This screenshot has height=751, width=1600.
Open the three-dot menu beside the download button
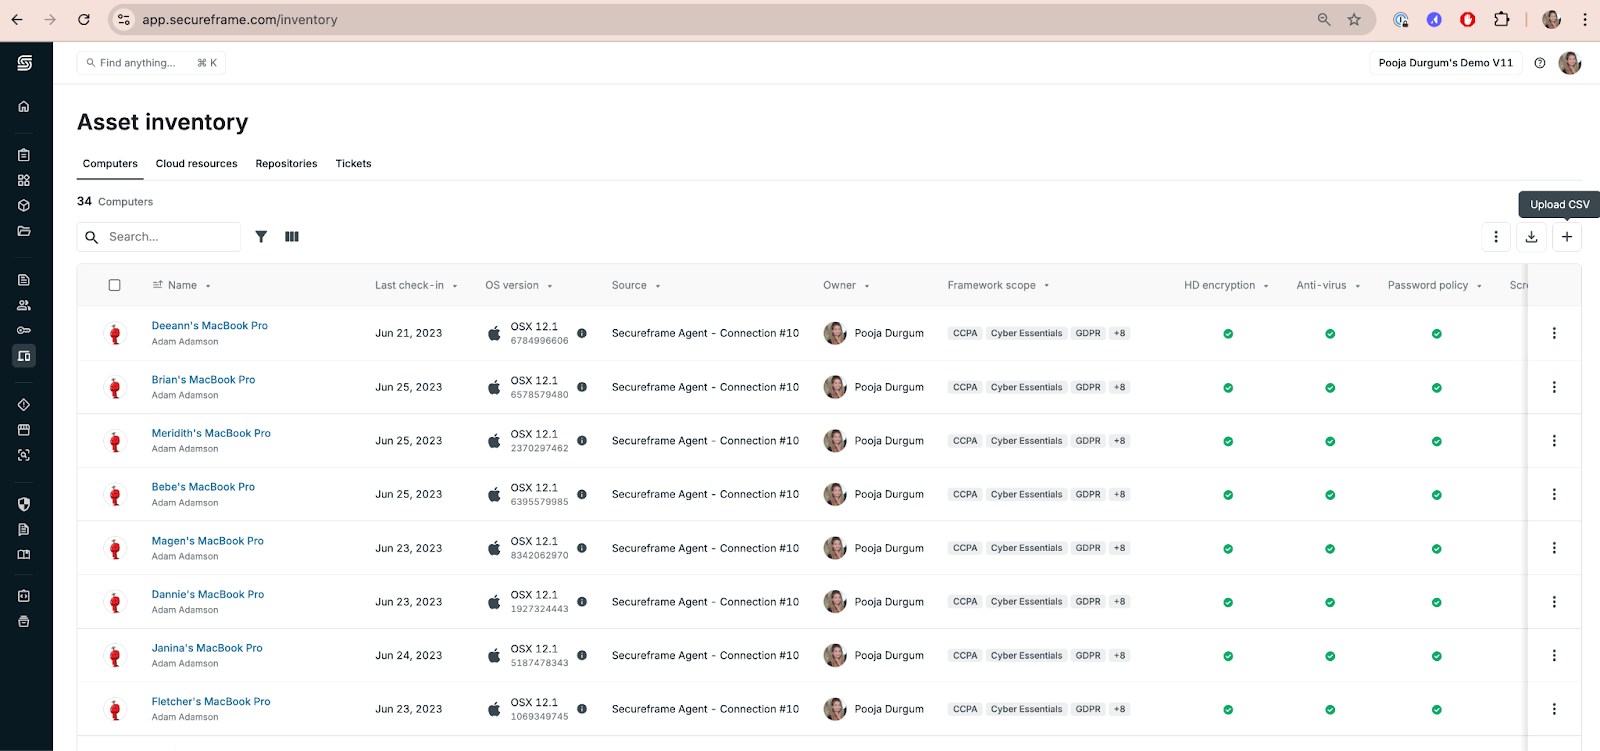click(1496, 237)
